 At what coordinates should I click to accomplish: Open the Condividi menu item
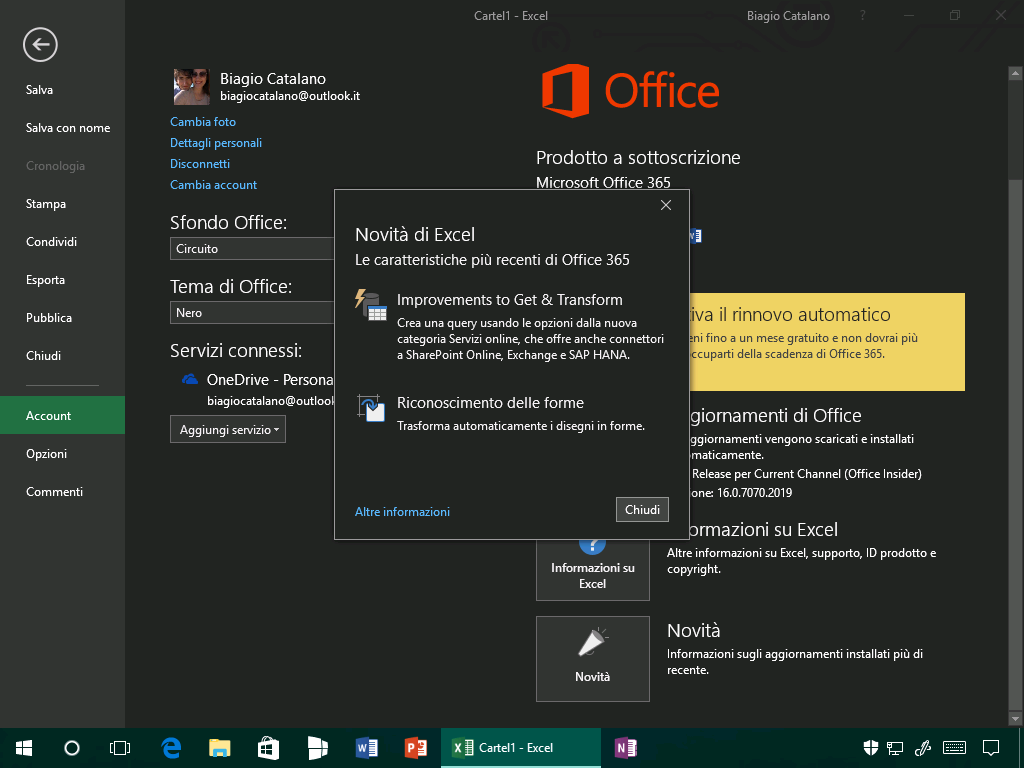(x=52, y=242)
